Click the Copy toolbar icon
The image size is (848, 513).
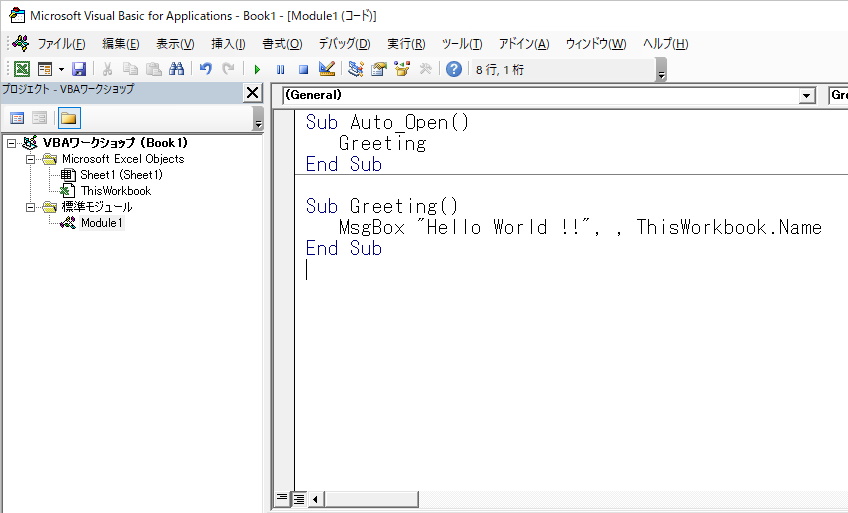[130, 69]
